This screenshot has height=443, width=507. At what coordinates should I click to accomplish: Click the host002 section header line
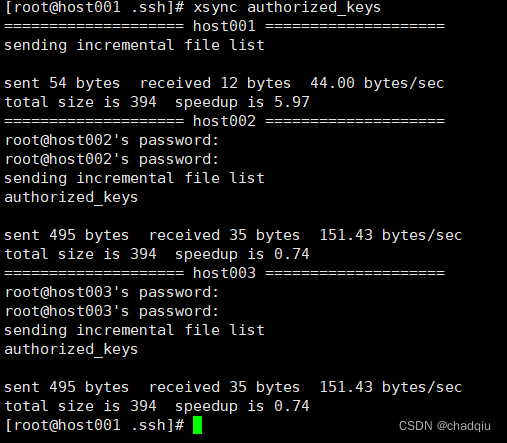[224, 121]
